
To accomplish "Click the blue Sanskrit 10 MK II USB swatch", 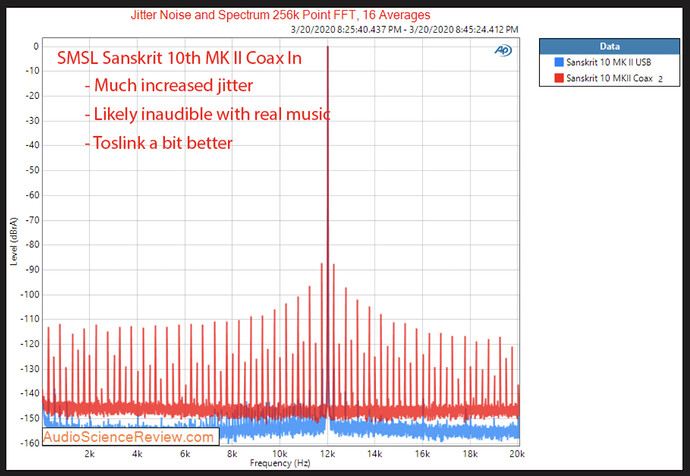I will click(559, 62).
